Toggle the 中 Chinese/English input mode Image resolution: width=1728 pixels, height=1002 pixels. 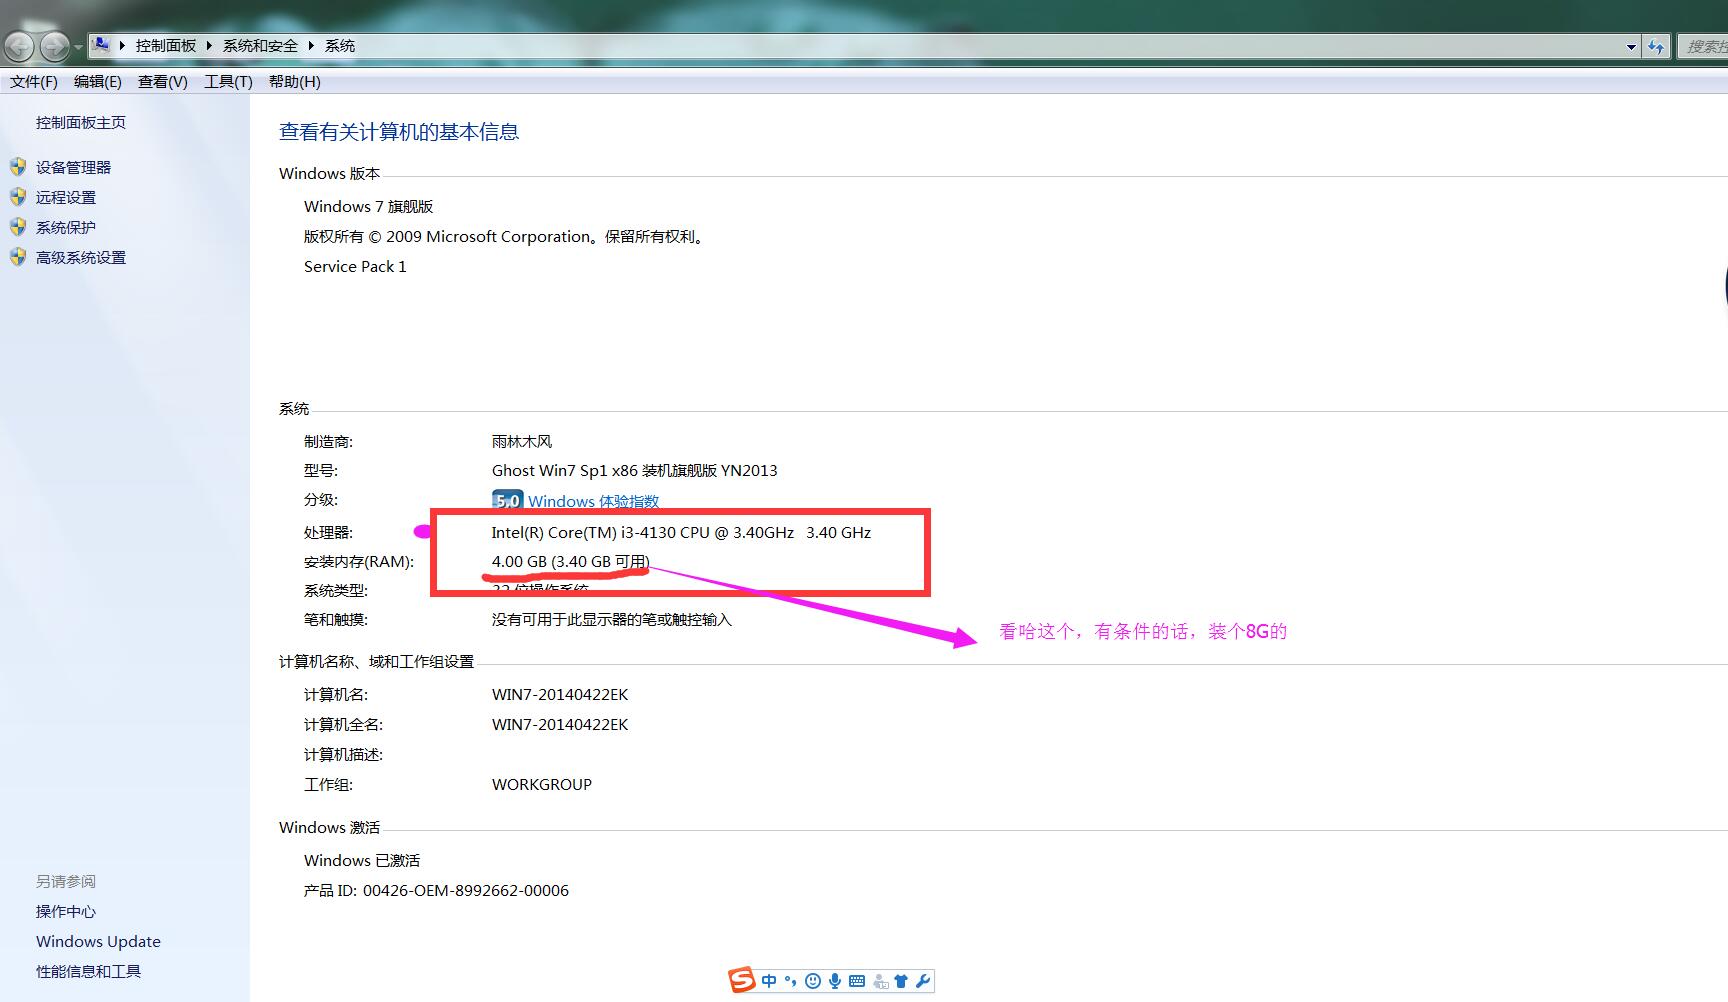(769, 981)
